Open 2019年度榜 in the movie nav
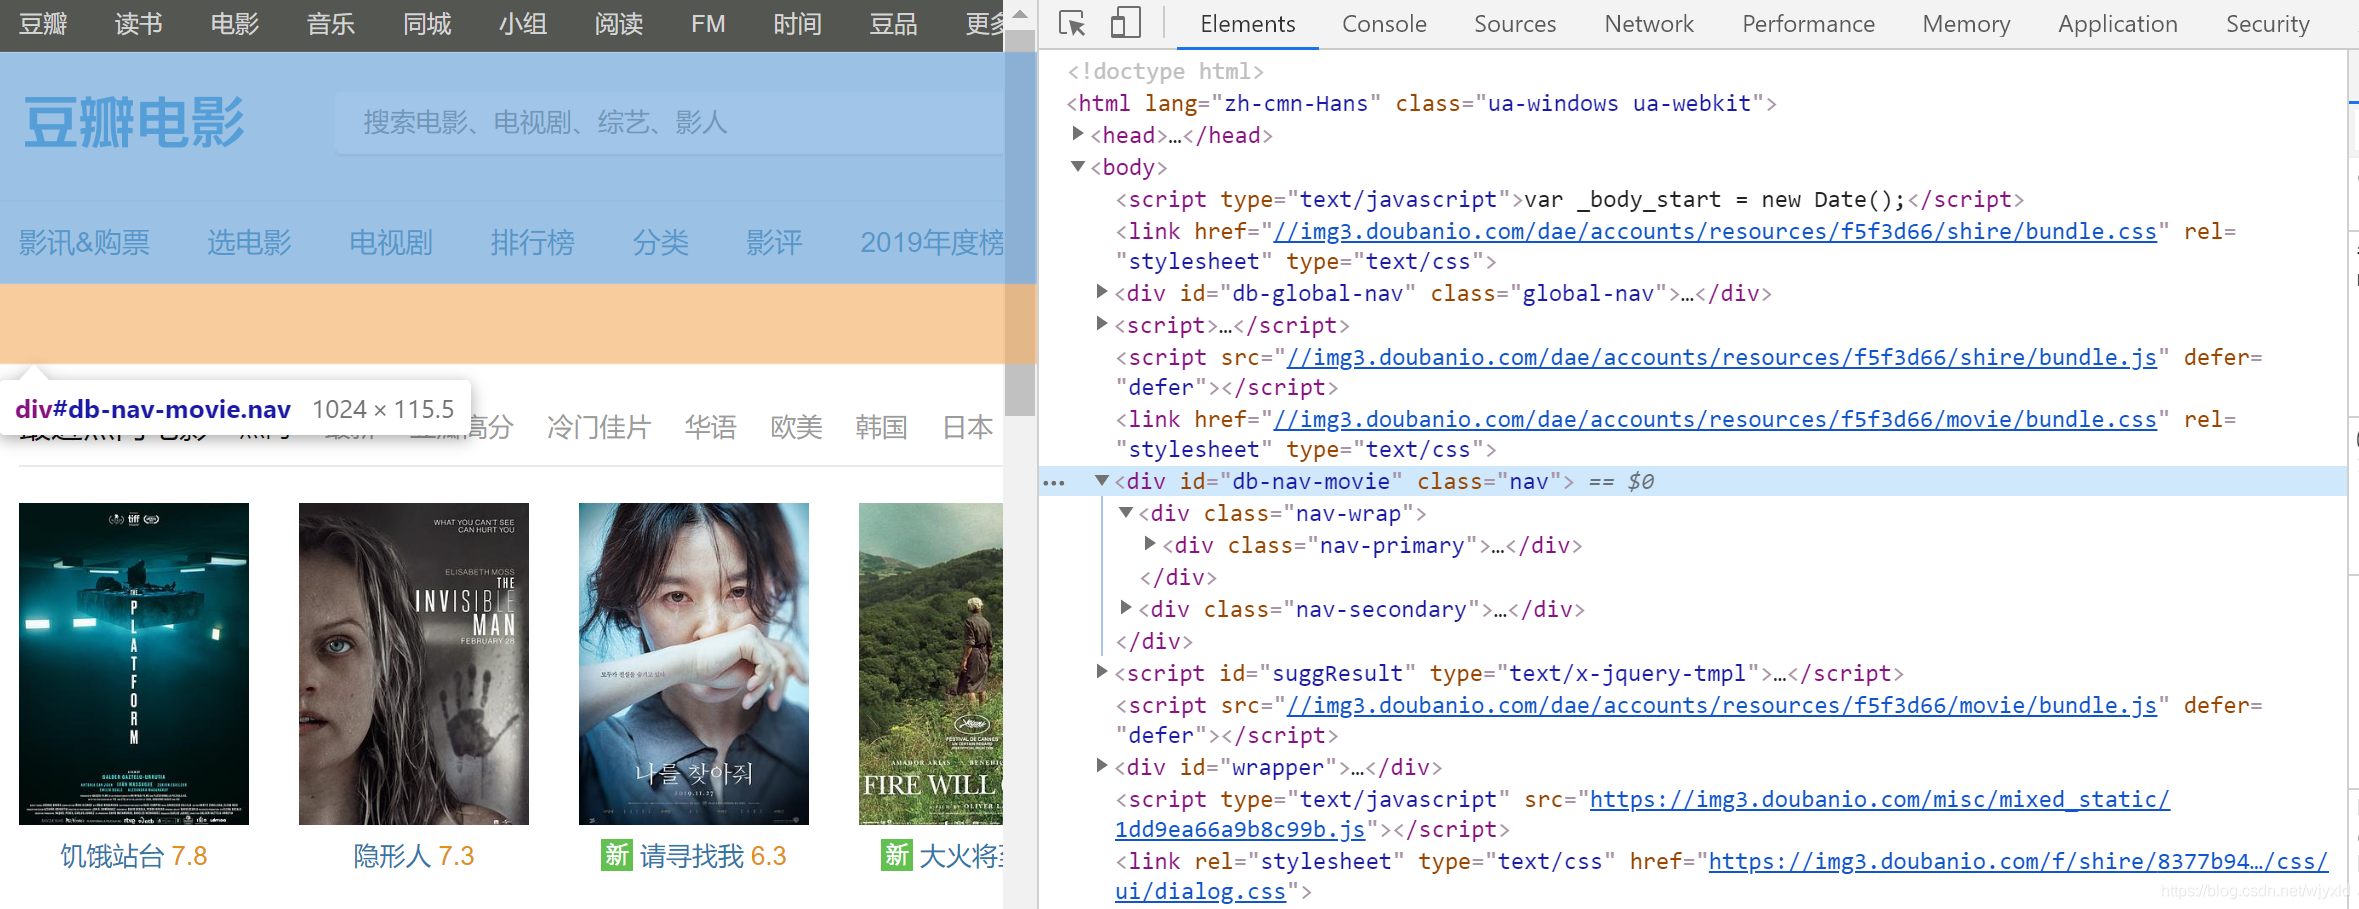The width and height of the screenshot is (2359, 909). click(932, 242)
